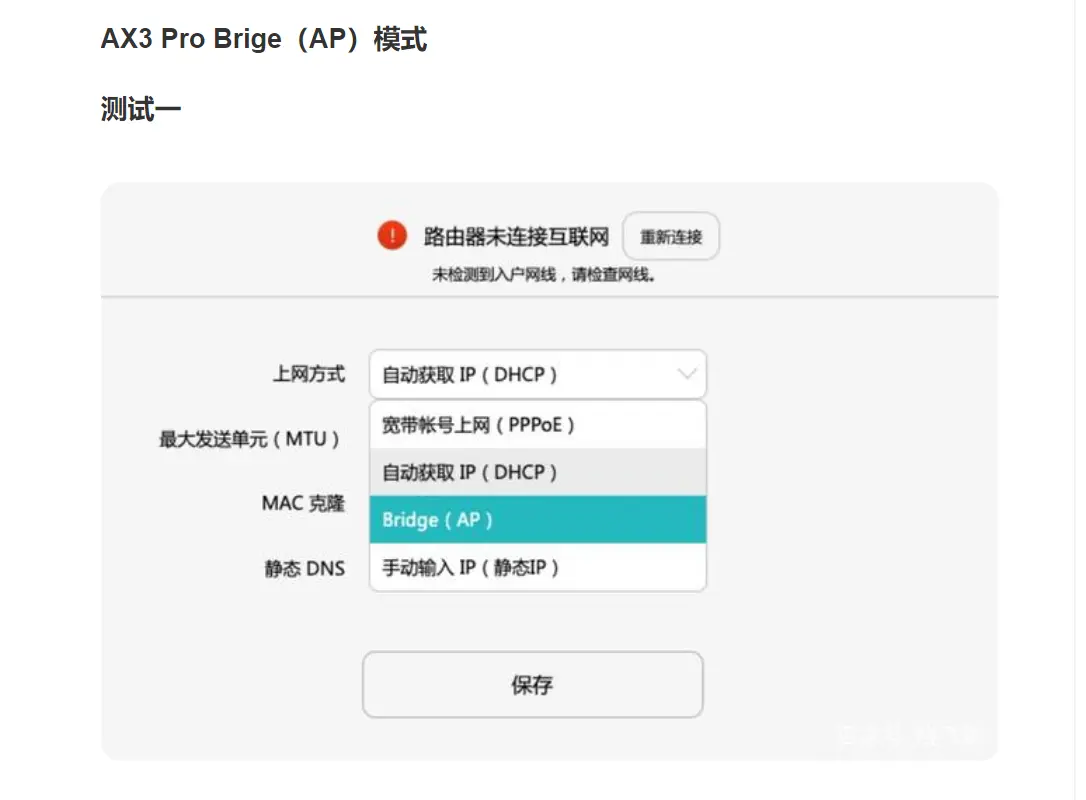Screen dimensions: 1086x800
Task: Click the 测试一 subheading
Action: [141, 109]
